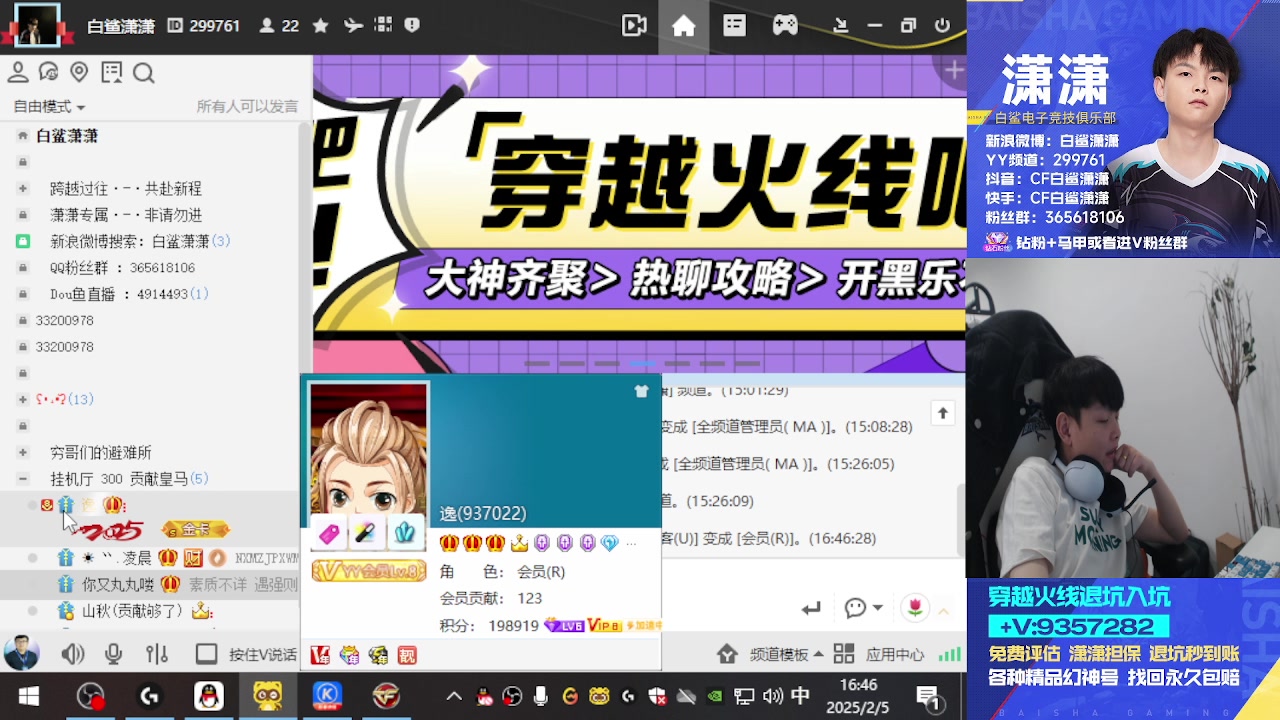Expand the 穷哥们的避难所 channel
The width and height of the screenshot is (1280, 720).
[x=22, y=452]
